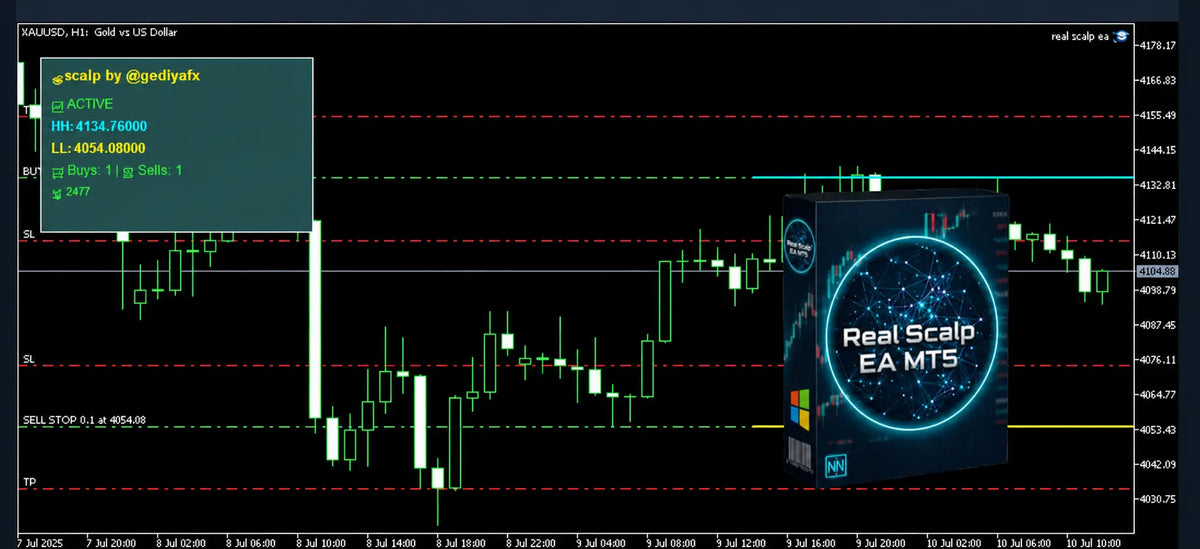The width and height of the screenshot is (1200, 549).
Task: Click the 'Buys: 1' counter
Action: 90,171
